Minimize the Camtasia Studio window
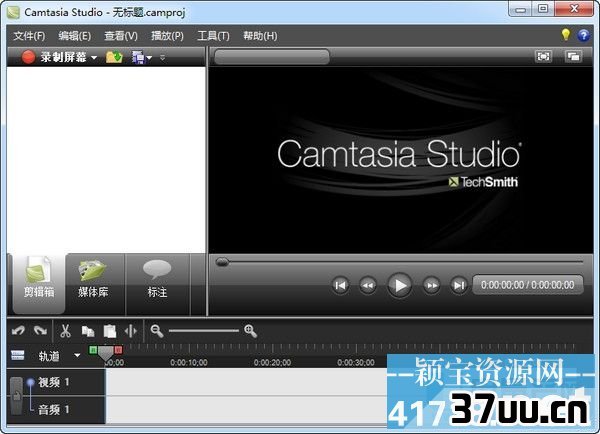Viewport: 600px width, 434px height. (x=520, y=9)
